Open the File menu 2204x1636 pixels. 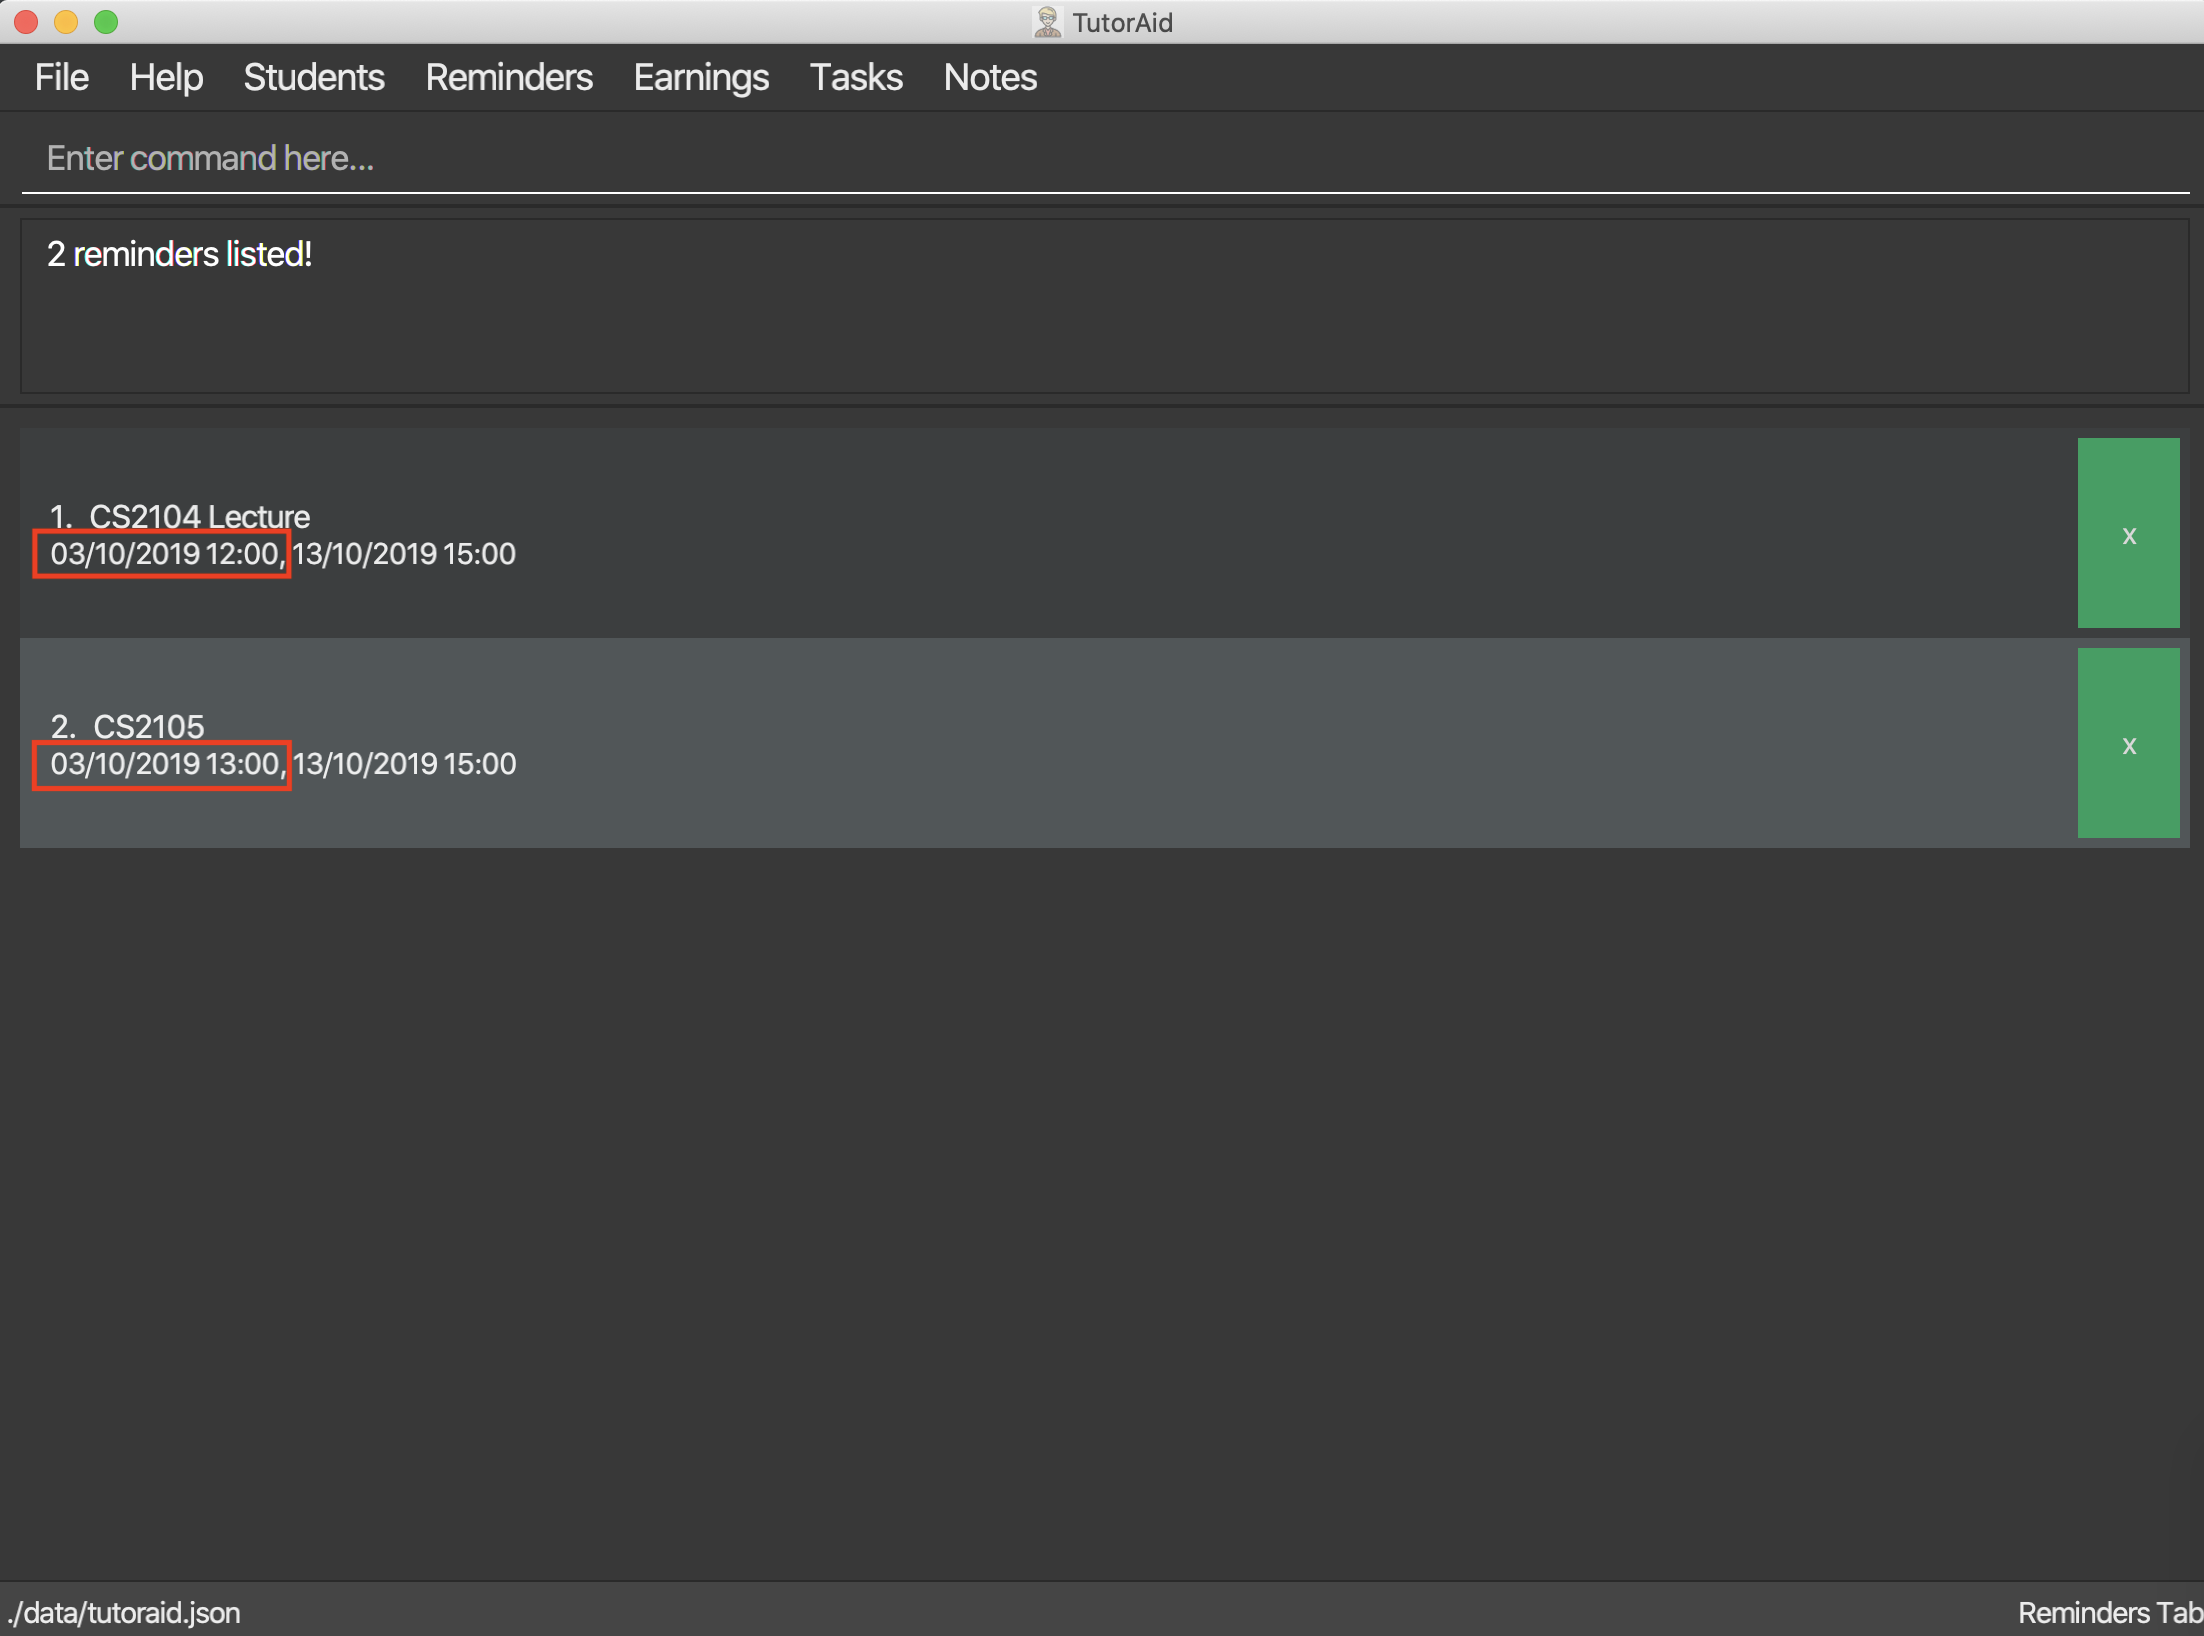(62, 74)
